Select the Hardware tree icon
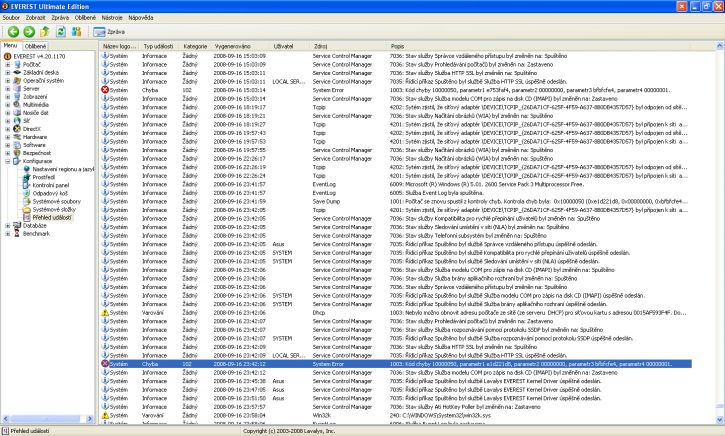 [18, 137]
